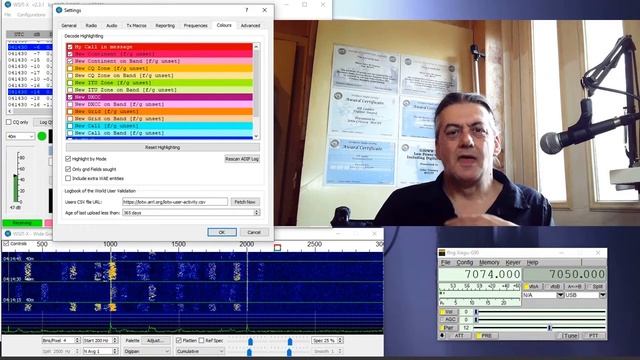Image resolution: width=640 pixels, height=360 pixels.
Task: Open the flrig Config menu
Action: coord(464,262)
